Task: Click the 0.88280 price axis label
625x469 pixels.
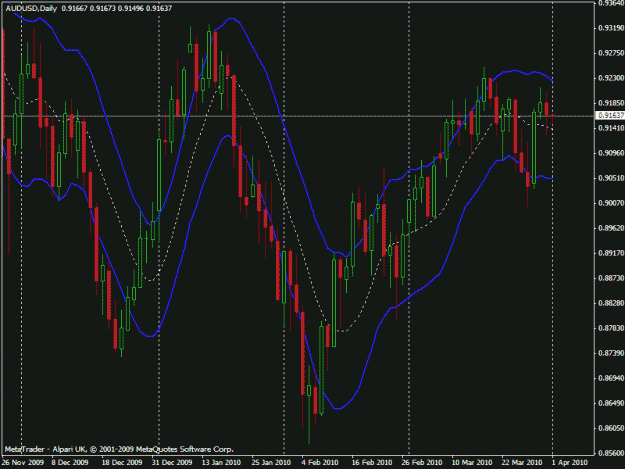Action: pyautogui.click(x=611, y=303)
